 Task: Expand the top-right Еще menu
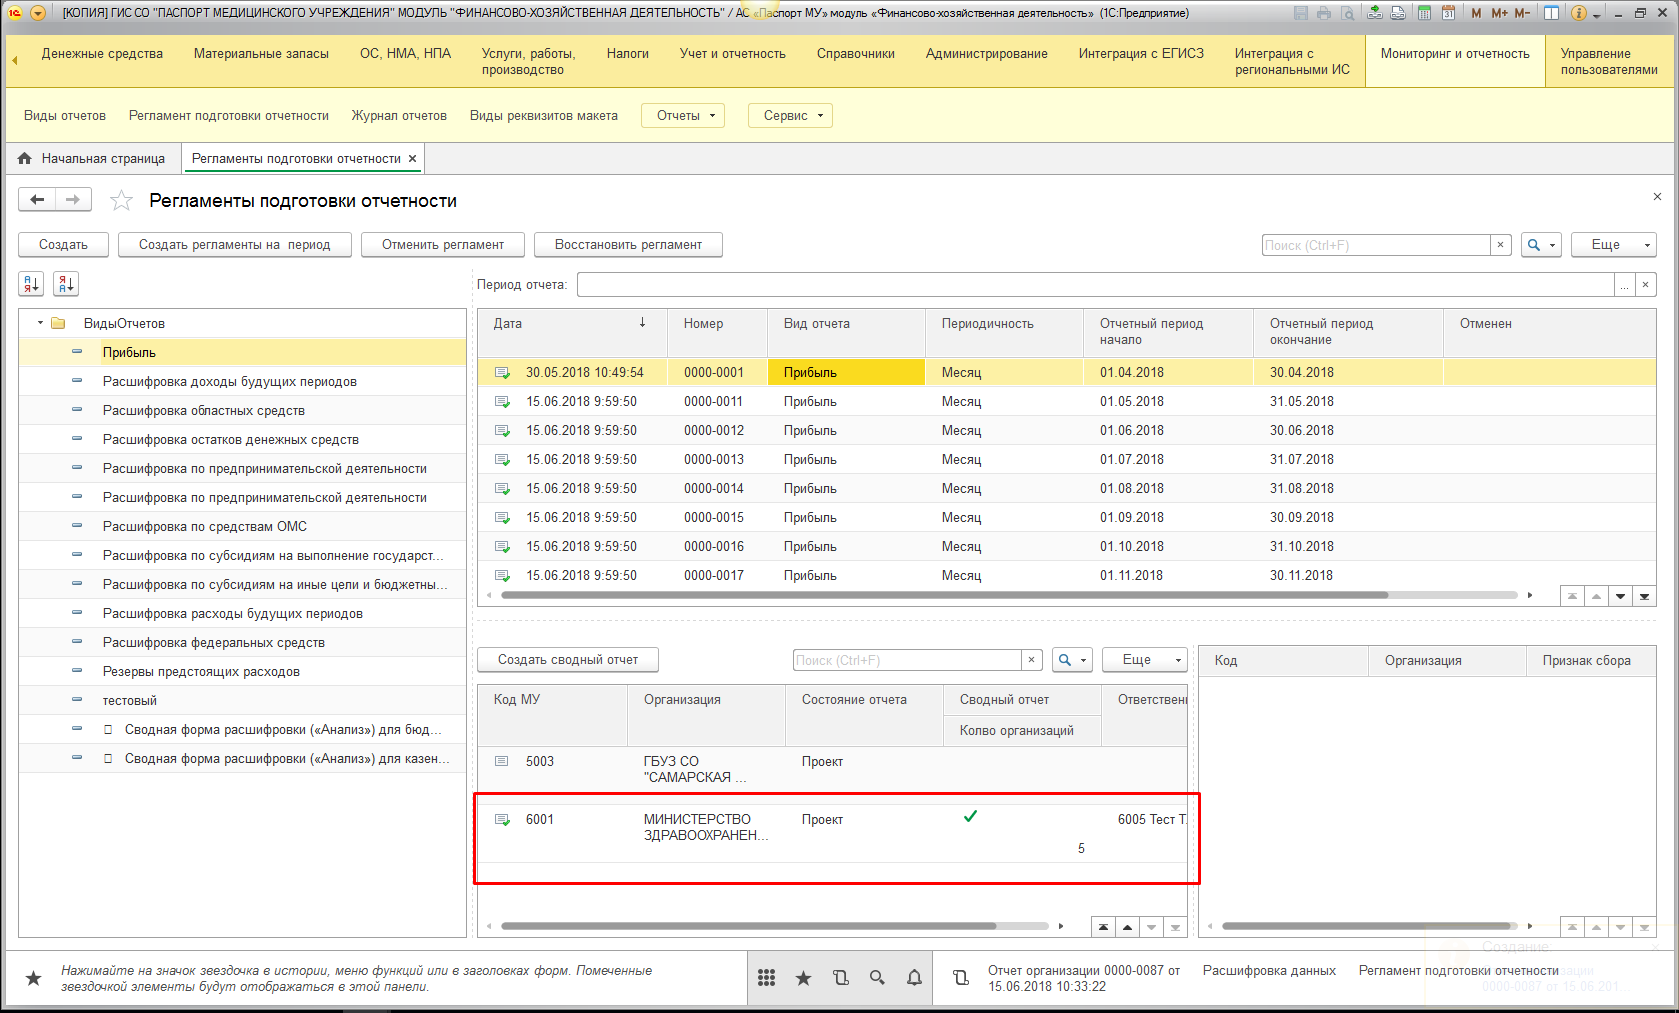pos(1613,245)
